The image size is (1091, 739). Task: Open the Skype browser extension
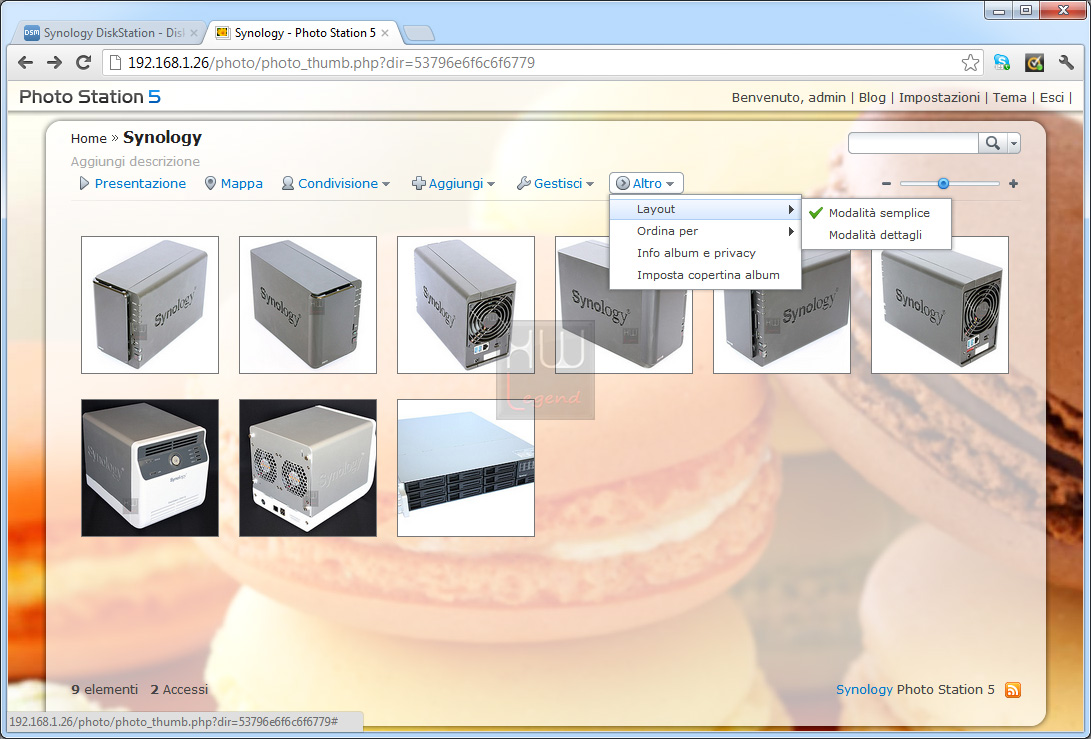1001,63
